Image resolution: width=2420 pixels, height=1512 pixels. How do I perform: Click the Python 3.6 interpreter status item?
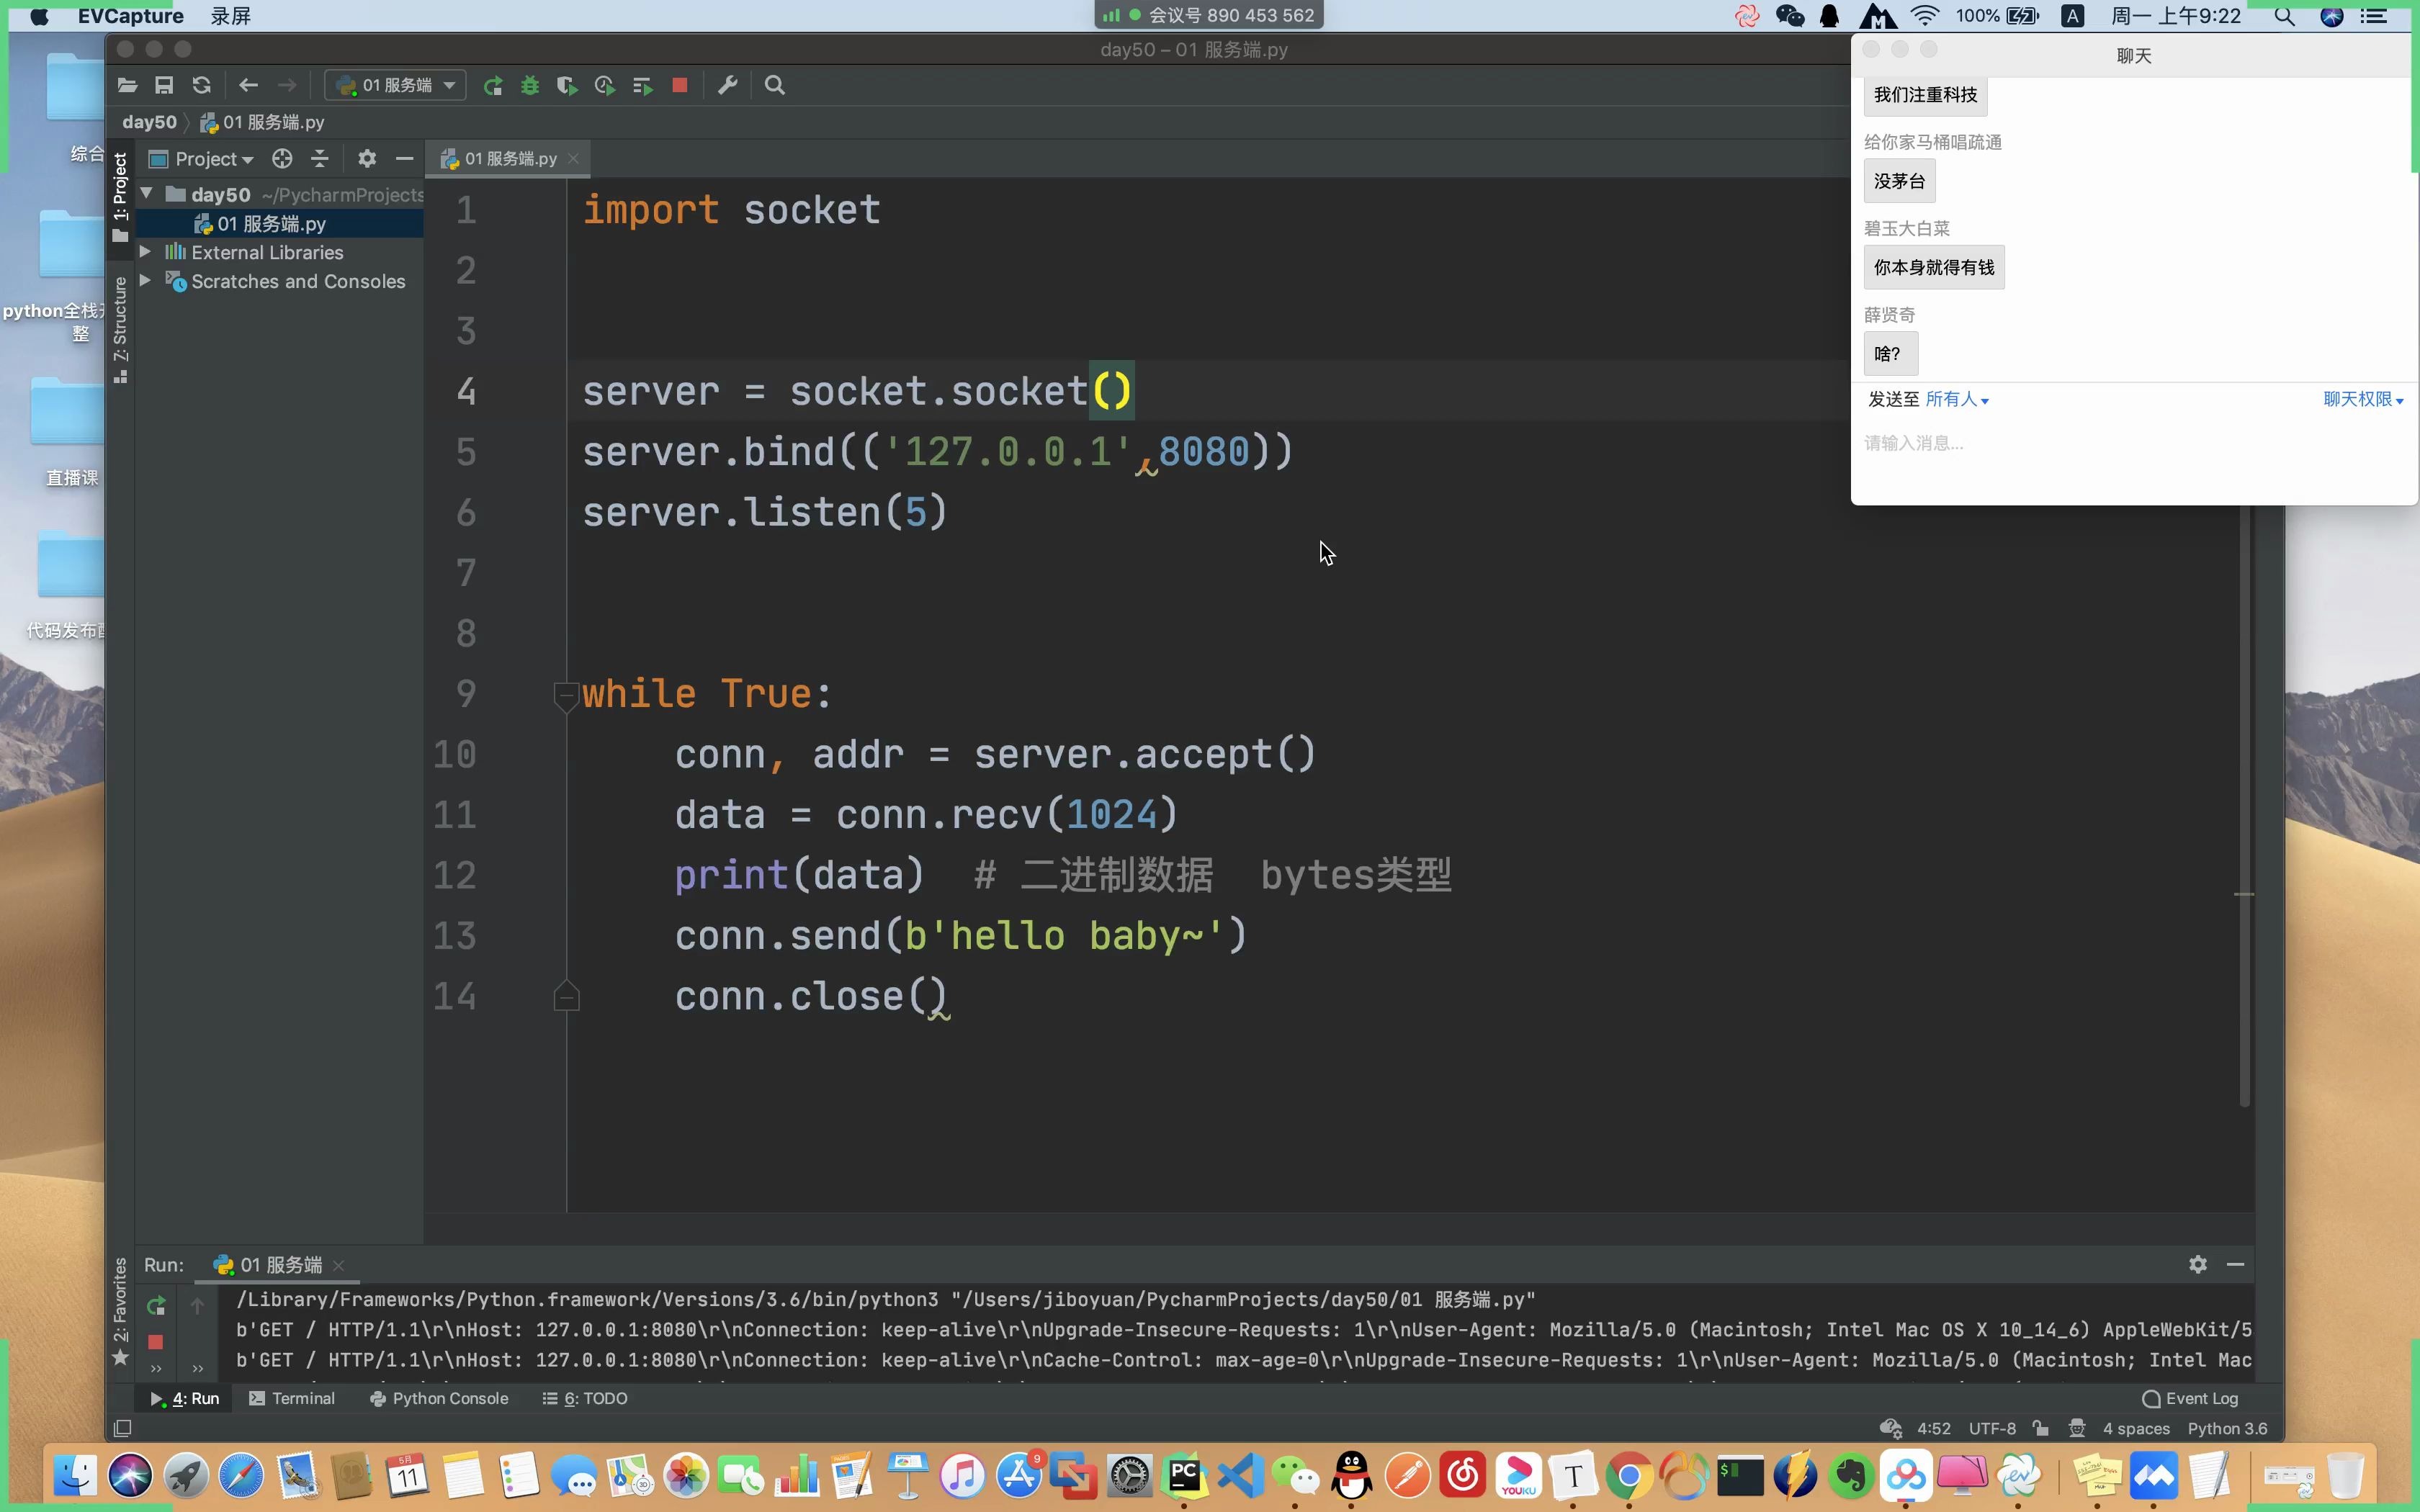pyautogui.click(x=2227, y=1428)
